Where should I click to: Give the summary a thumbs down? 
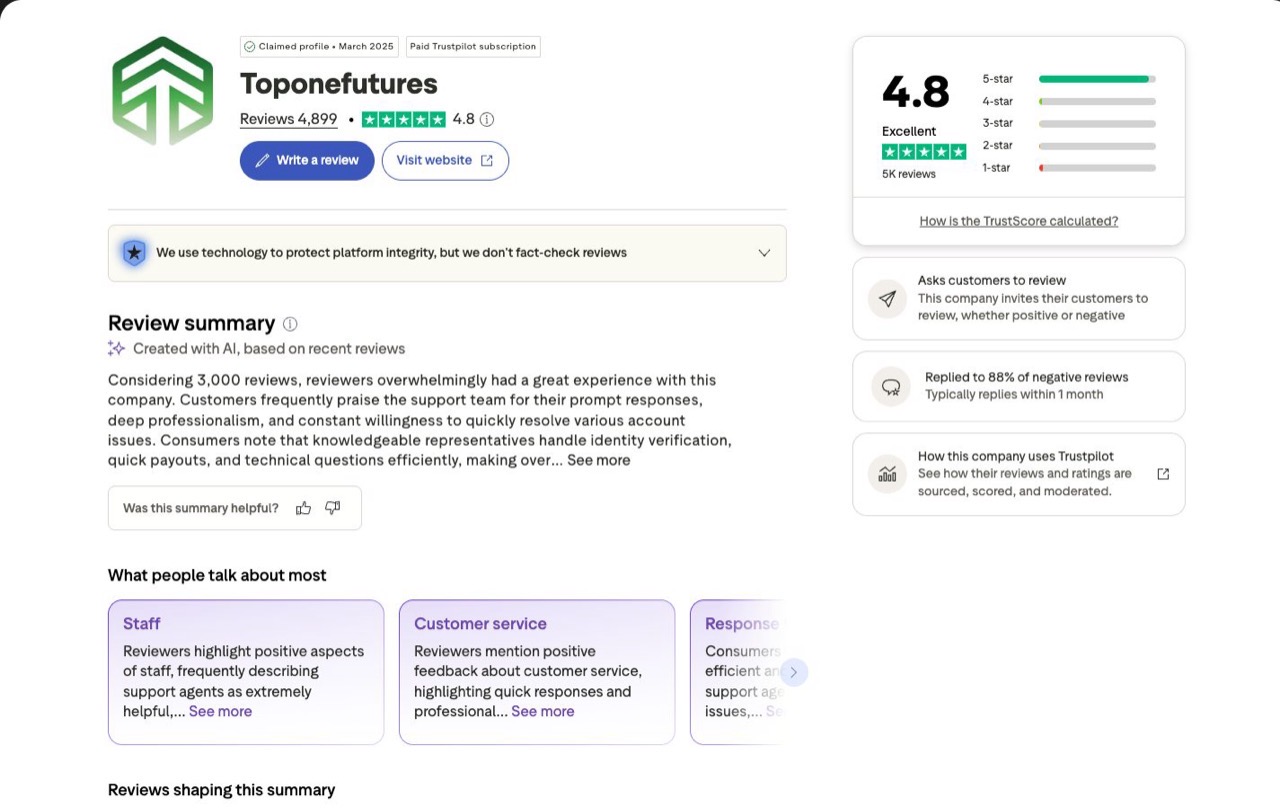[333, 508]
